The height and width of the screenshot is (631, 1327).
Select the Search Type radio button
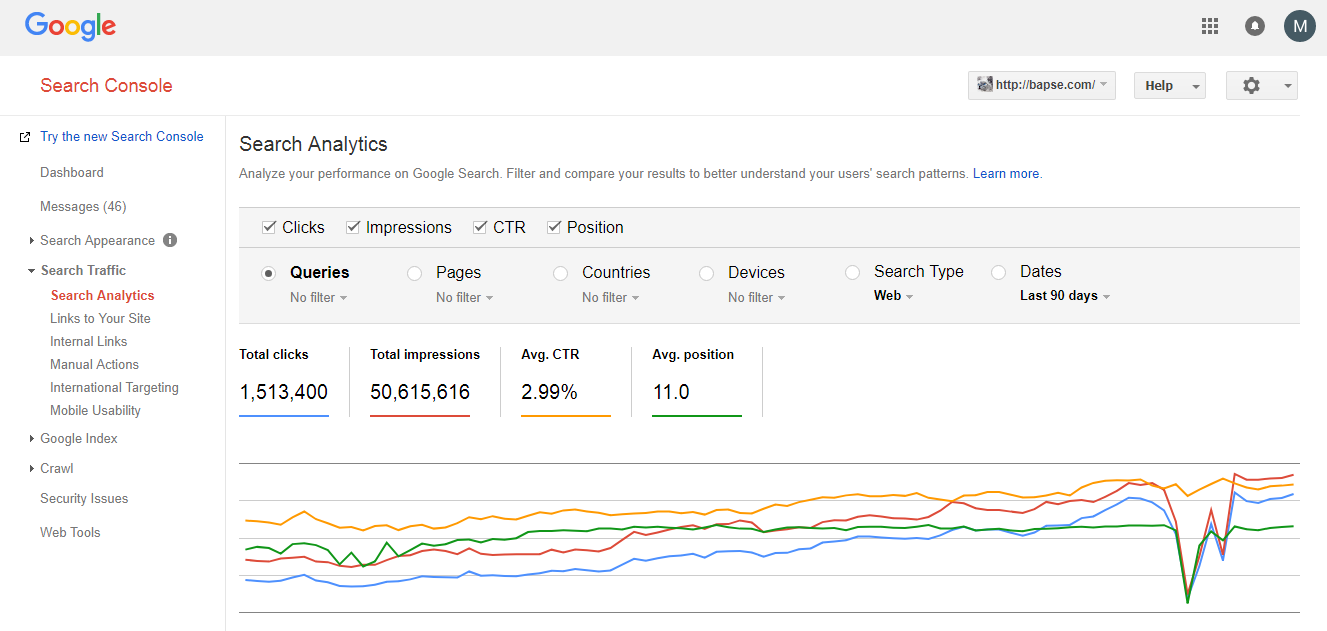(x=852, y=272)
